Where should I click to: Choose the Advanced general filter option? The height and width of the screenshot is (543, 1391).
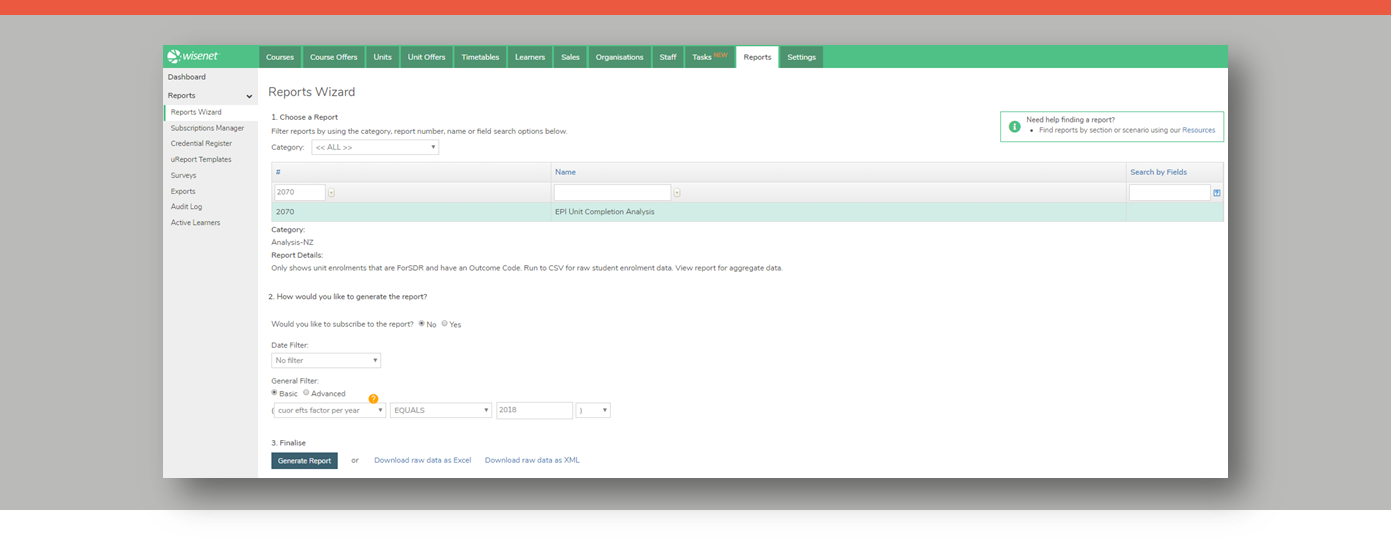click(x=306, y=393)
